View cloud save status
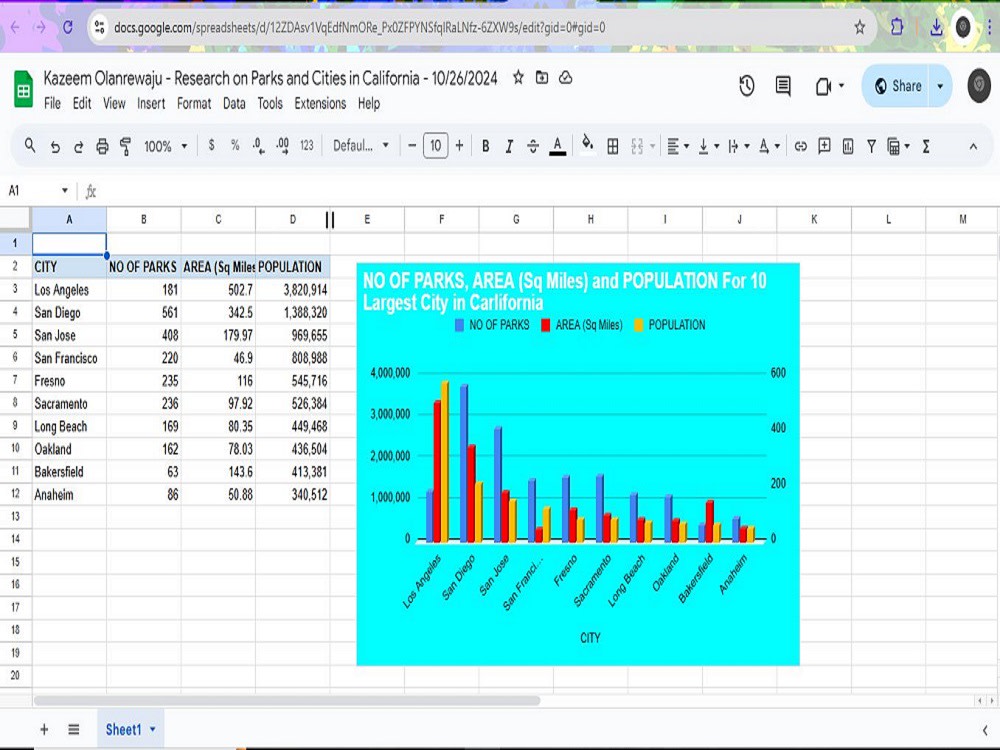The height and width of the screenshot is (750, 1000). (x=565, y=78)
